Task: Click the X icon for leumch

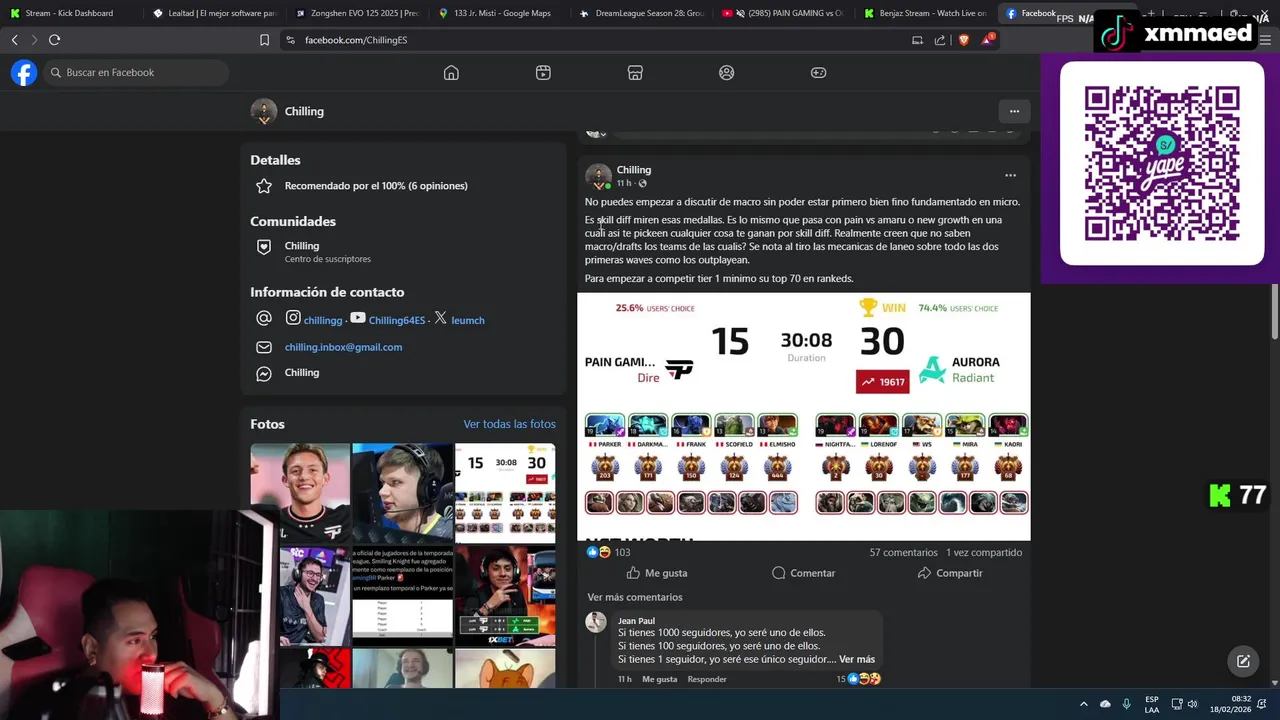Action: pyautogui.click(x=441, y=318)
